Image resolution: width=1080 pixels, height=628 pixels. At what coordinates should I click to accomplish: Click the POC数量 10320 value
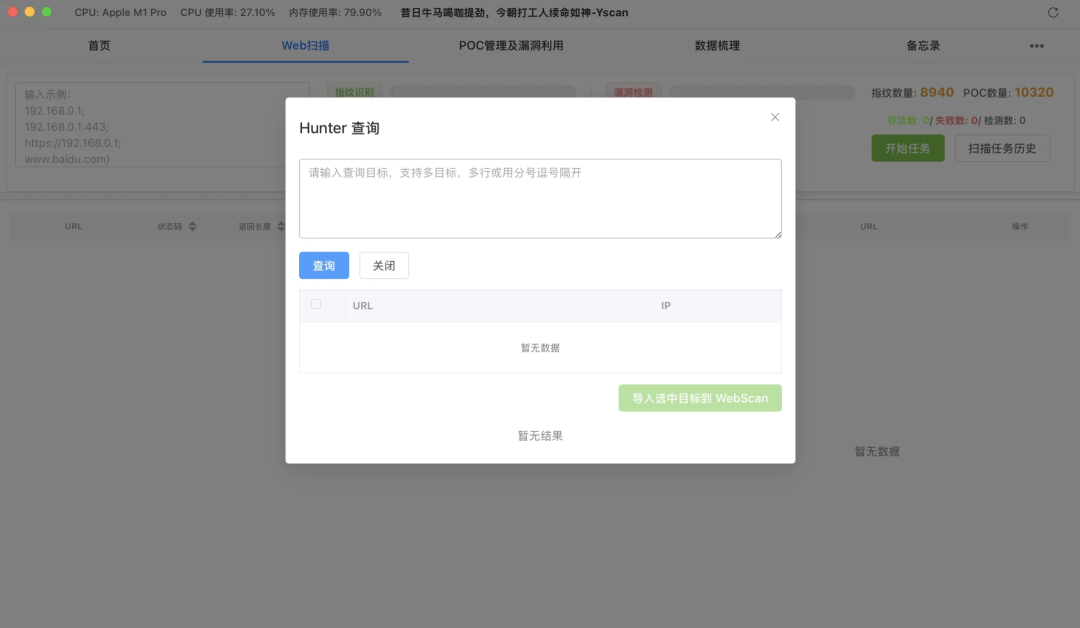point(1034,92)
